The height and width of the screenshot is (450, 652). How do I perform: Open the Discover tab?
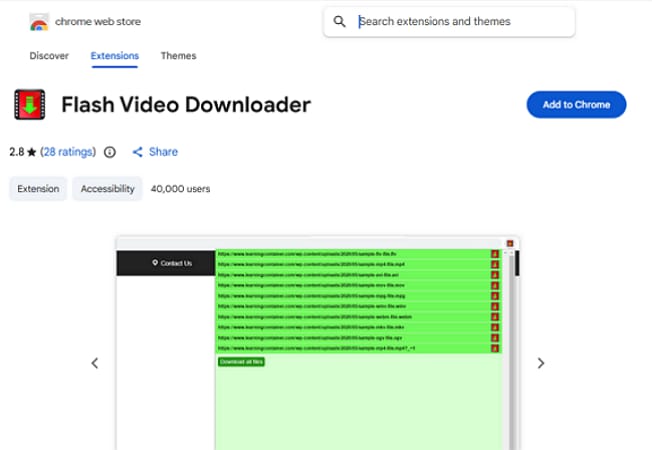pos(49,56)
